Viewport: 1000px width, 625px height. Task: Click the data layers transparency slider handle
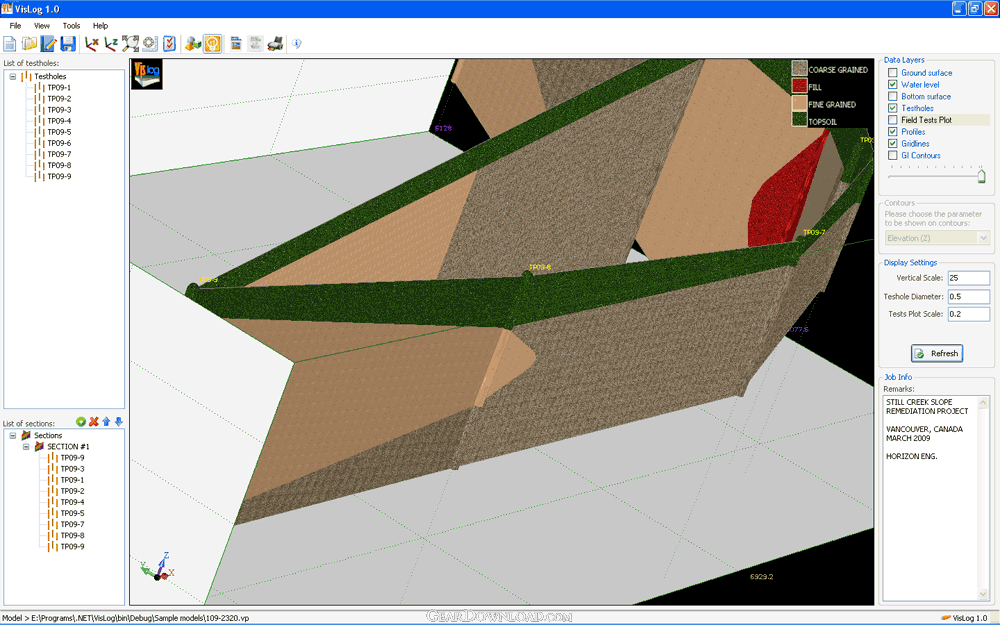(982, 175)
